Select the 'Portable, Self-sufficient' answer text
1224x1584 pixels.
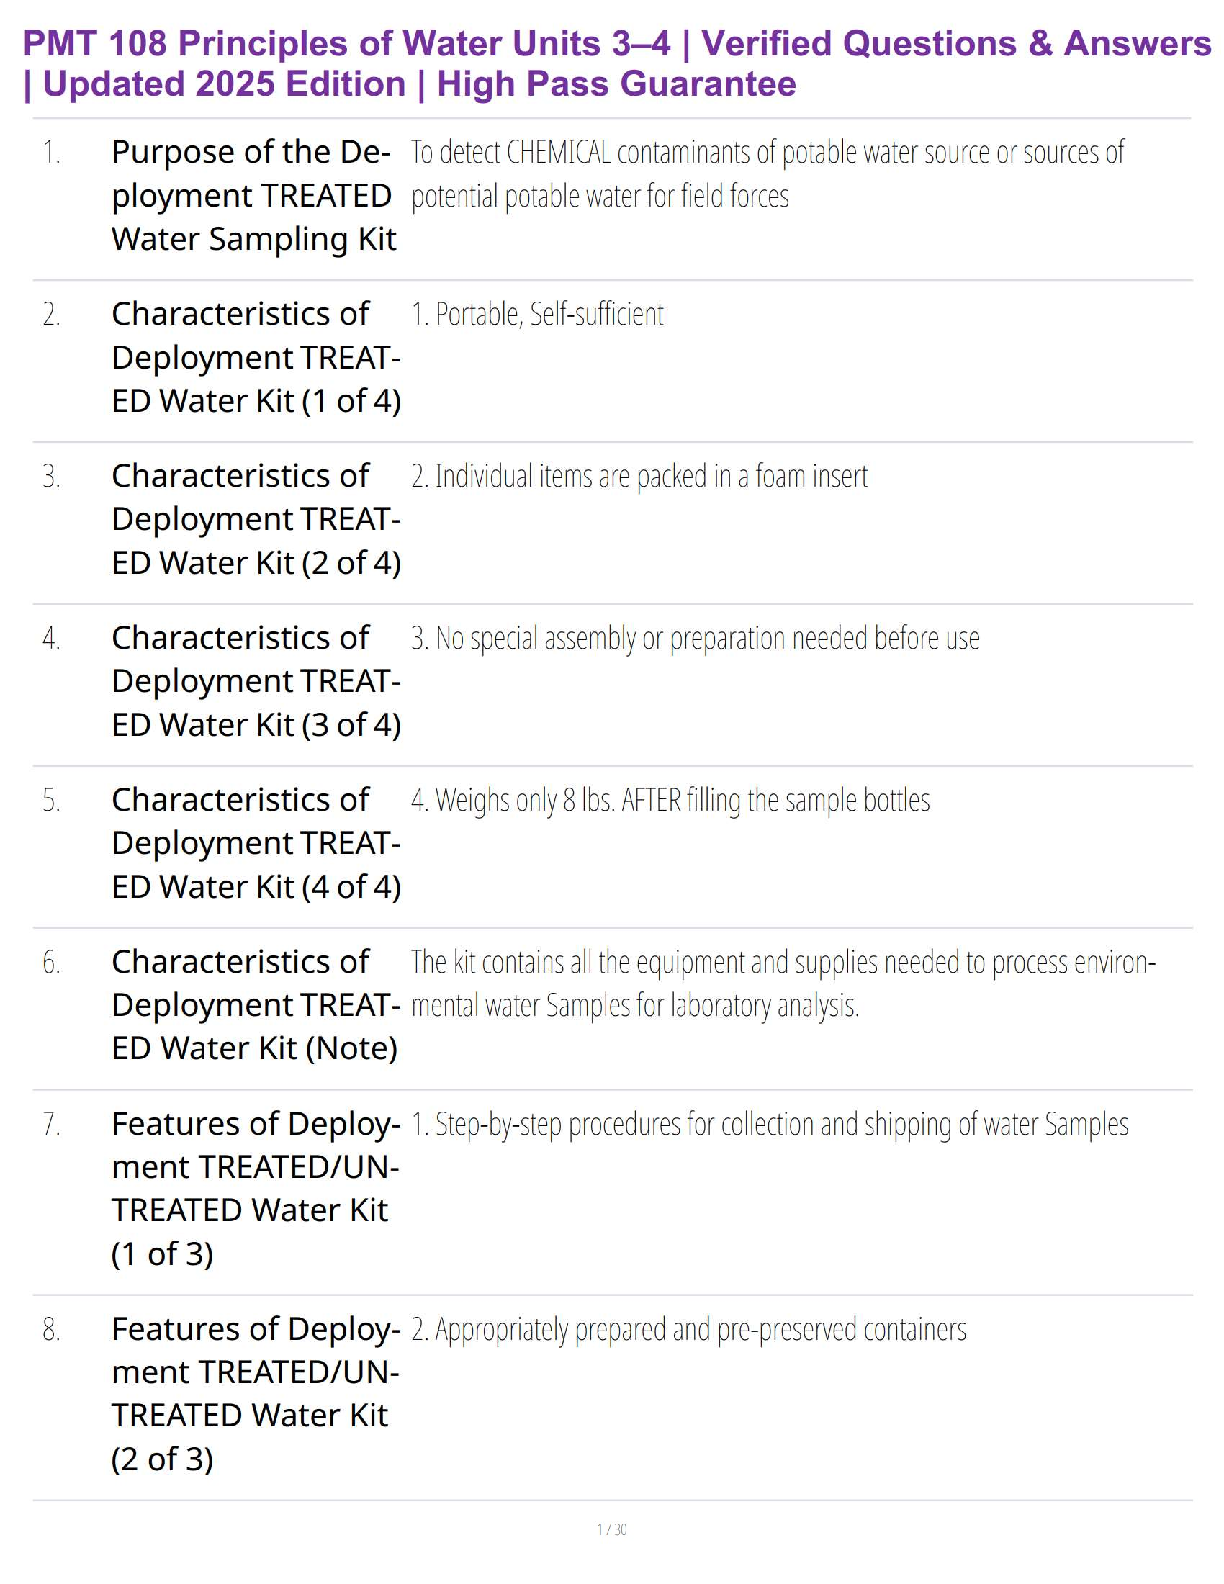(538, 314)
